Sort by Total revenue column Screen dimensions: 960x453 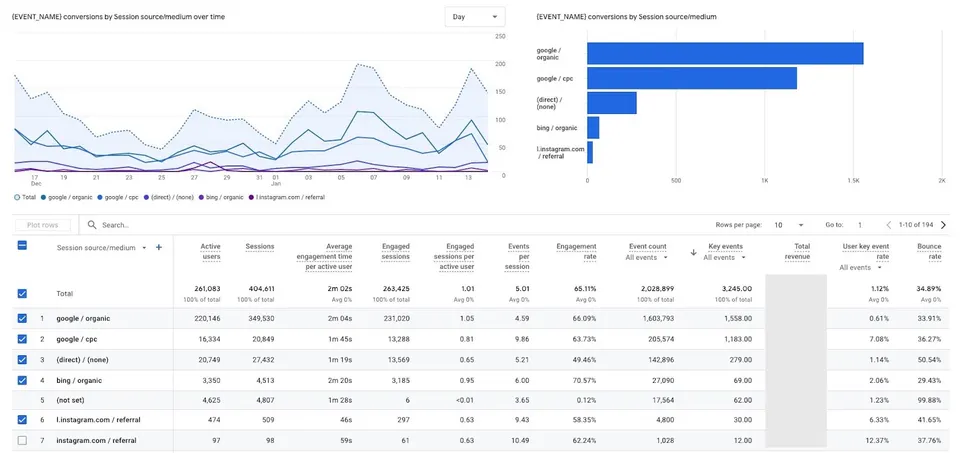[799, 252]
